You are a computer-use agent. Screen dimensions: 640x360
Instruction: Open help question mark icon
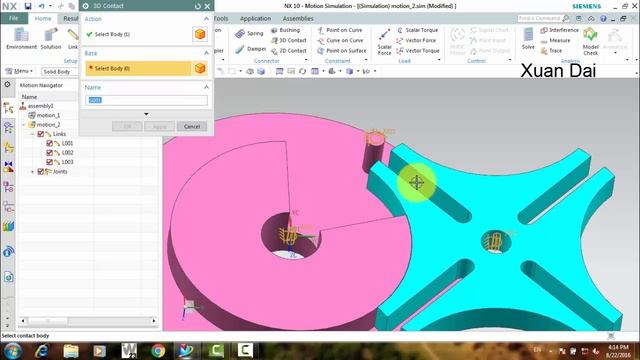point(603,18)
